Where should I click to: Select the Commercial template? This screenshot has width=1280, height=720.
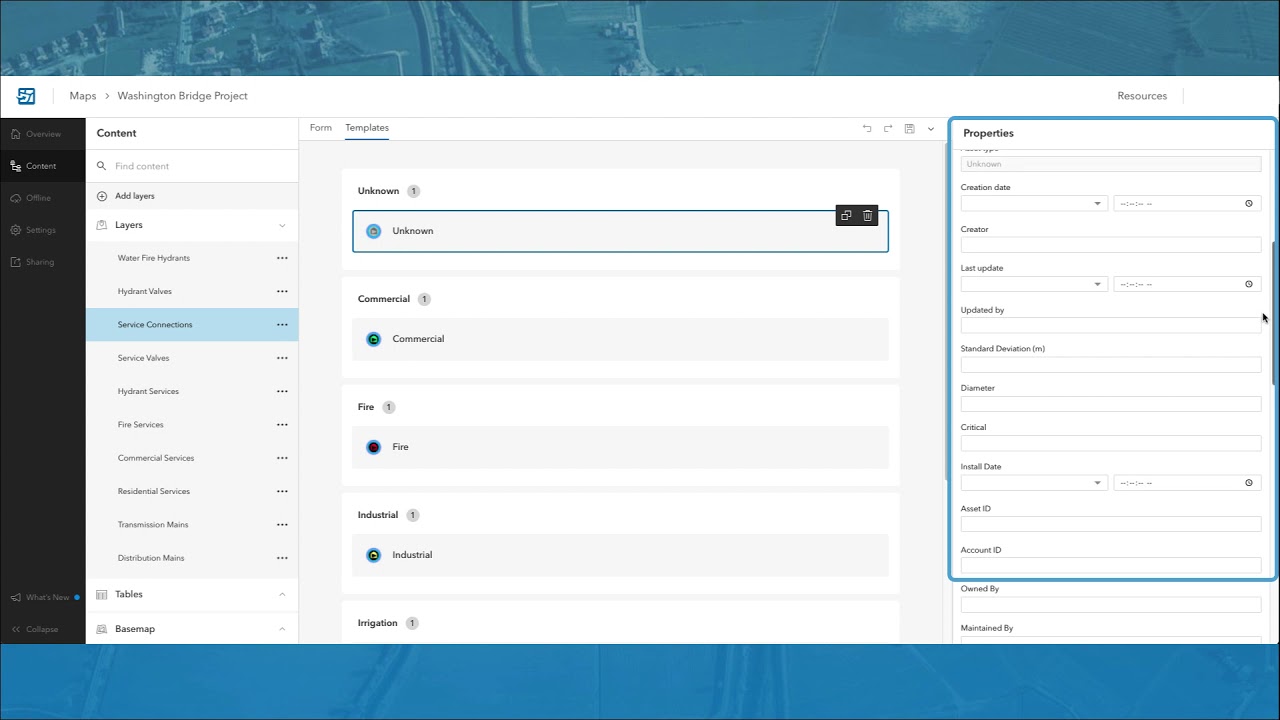coord(620,339)
